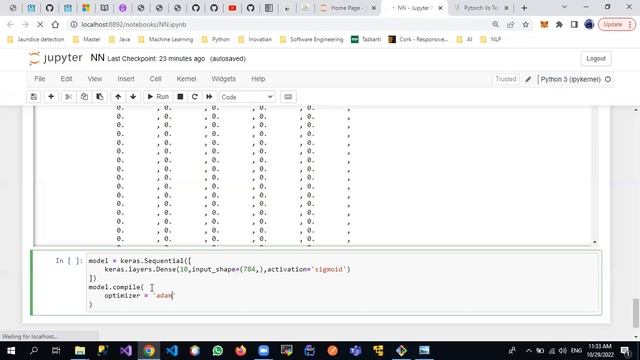
Task: Click the Python 3 (ipykernel) label
Action: point(570,79)
